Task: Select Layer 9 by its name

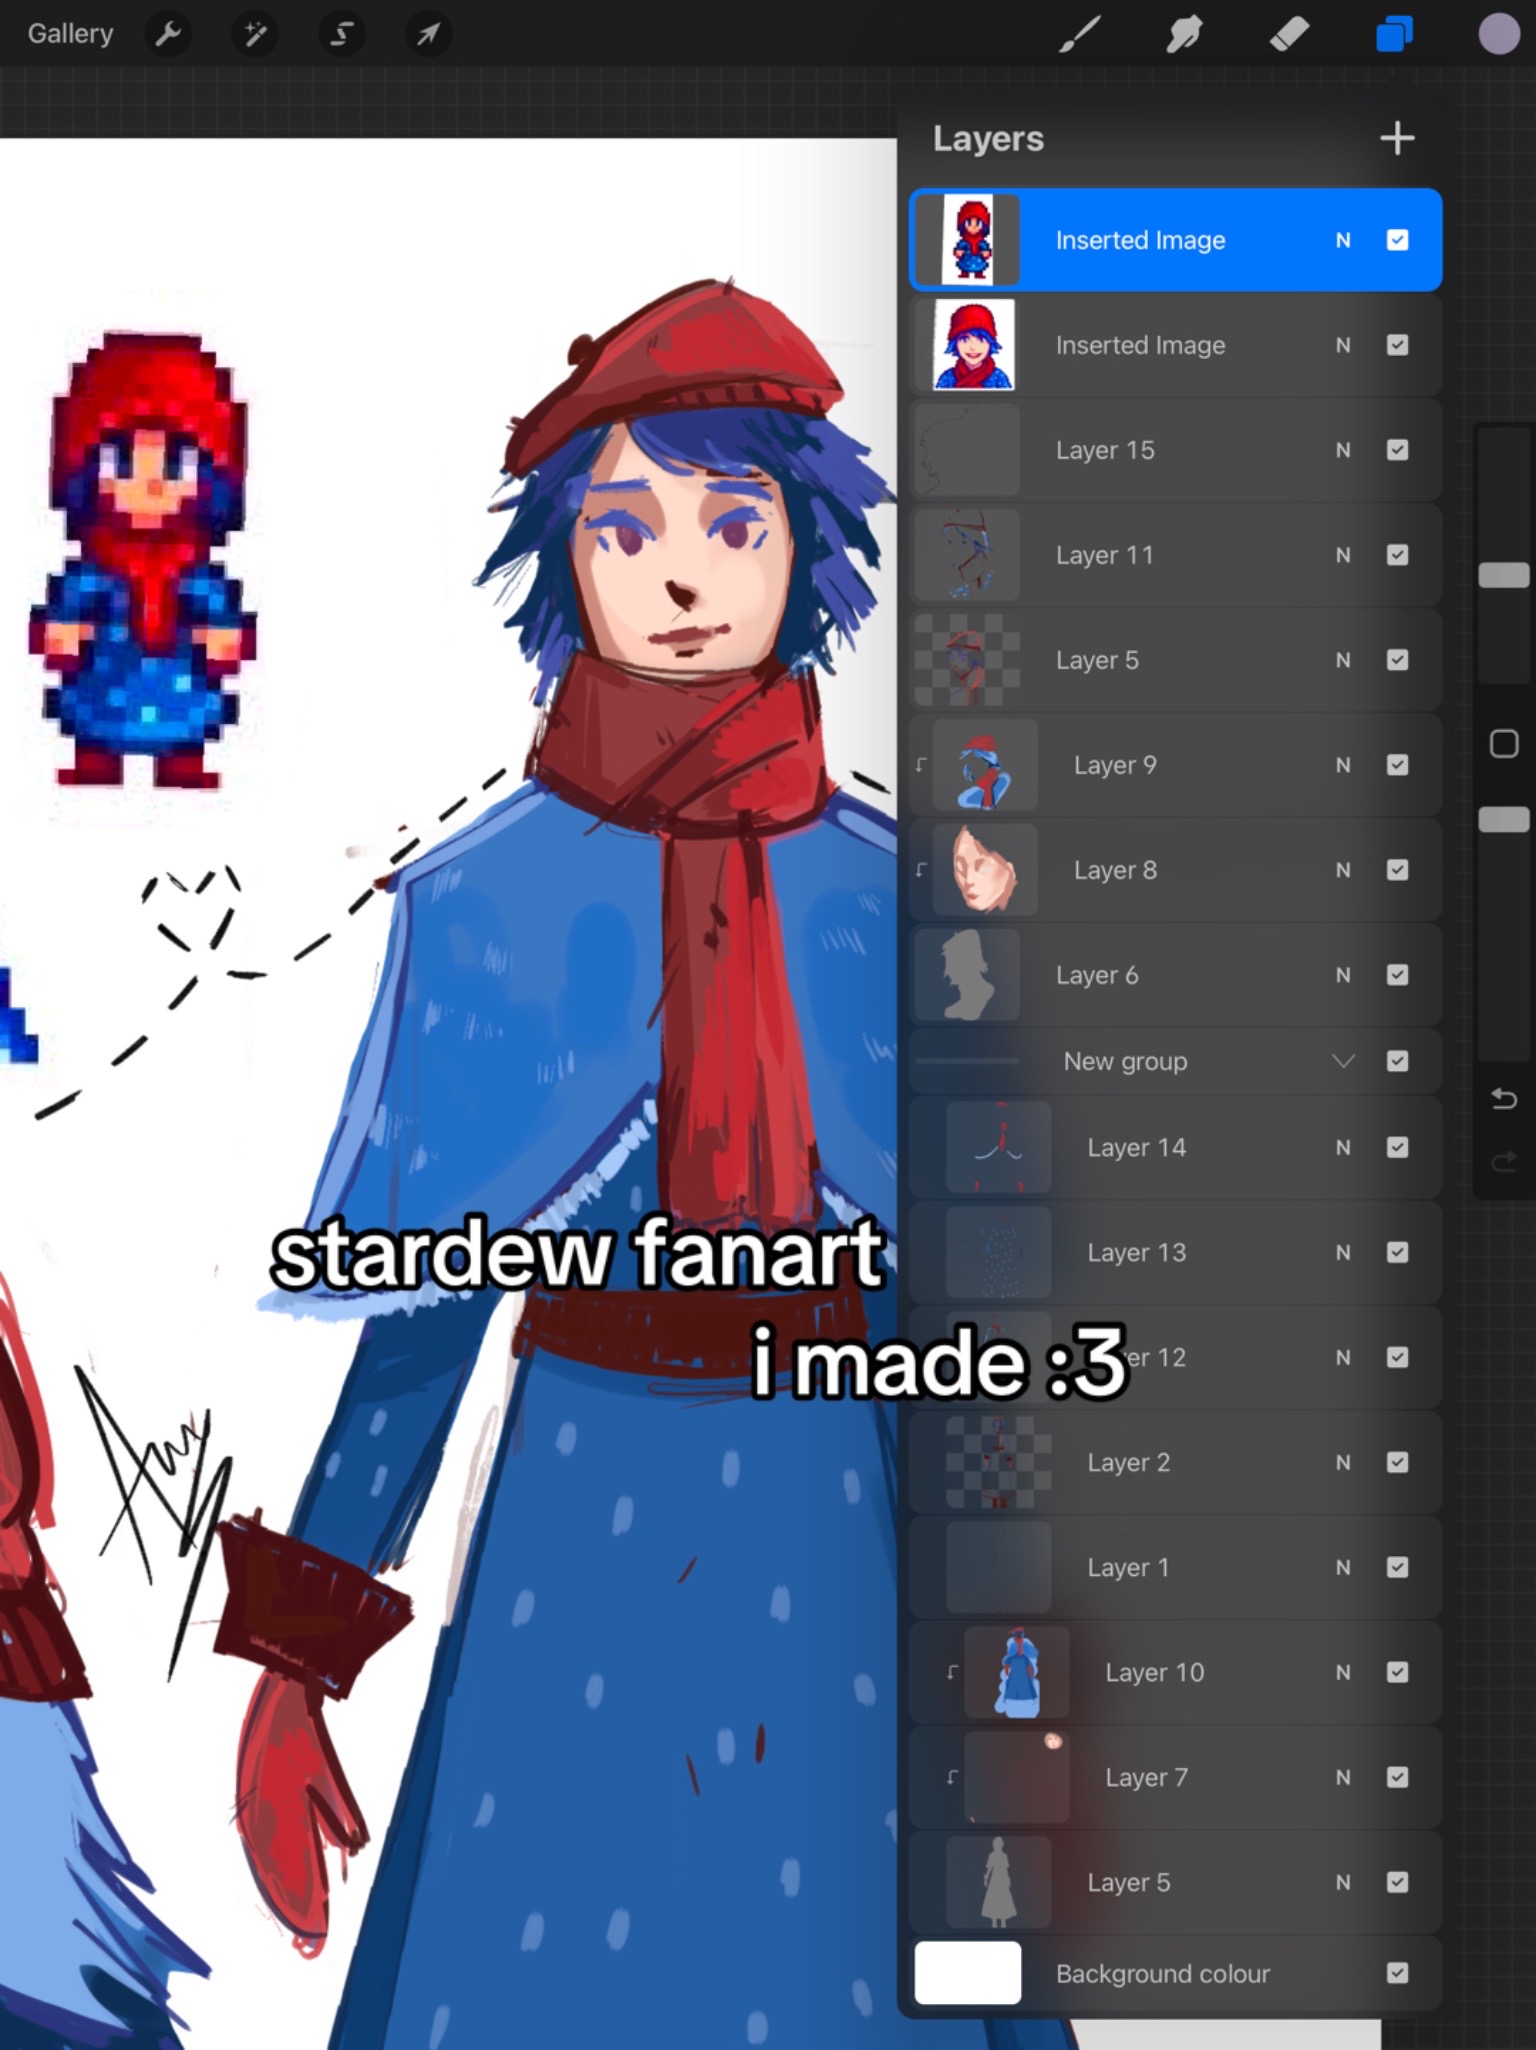Action: tap(1115, 765)
